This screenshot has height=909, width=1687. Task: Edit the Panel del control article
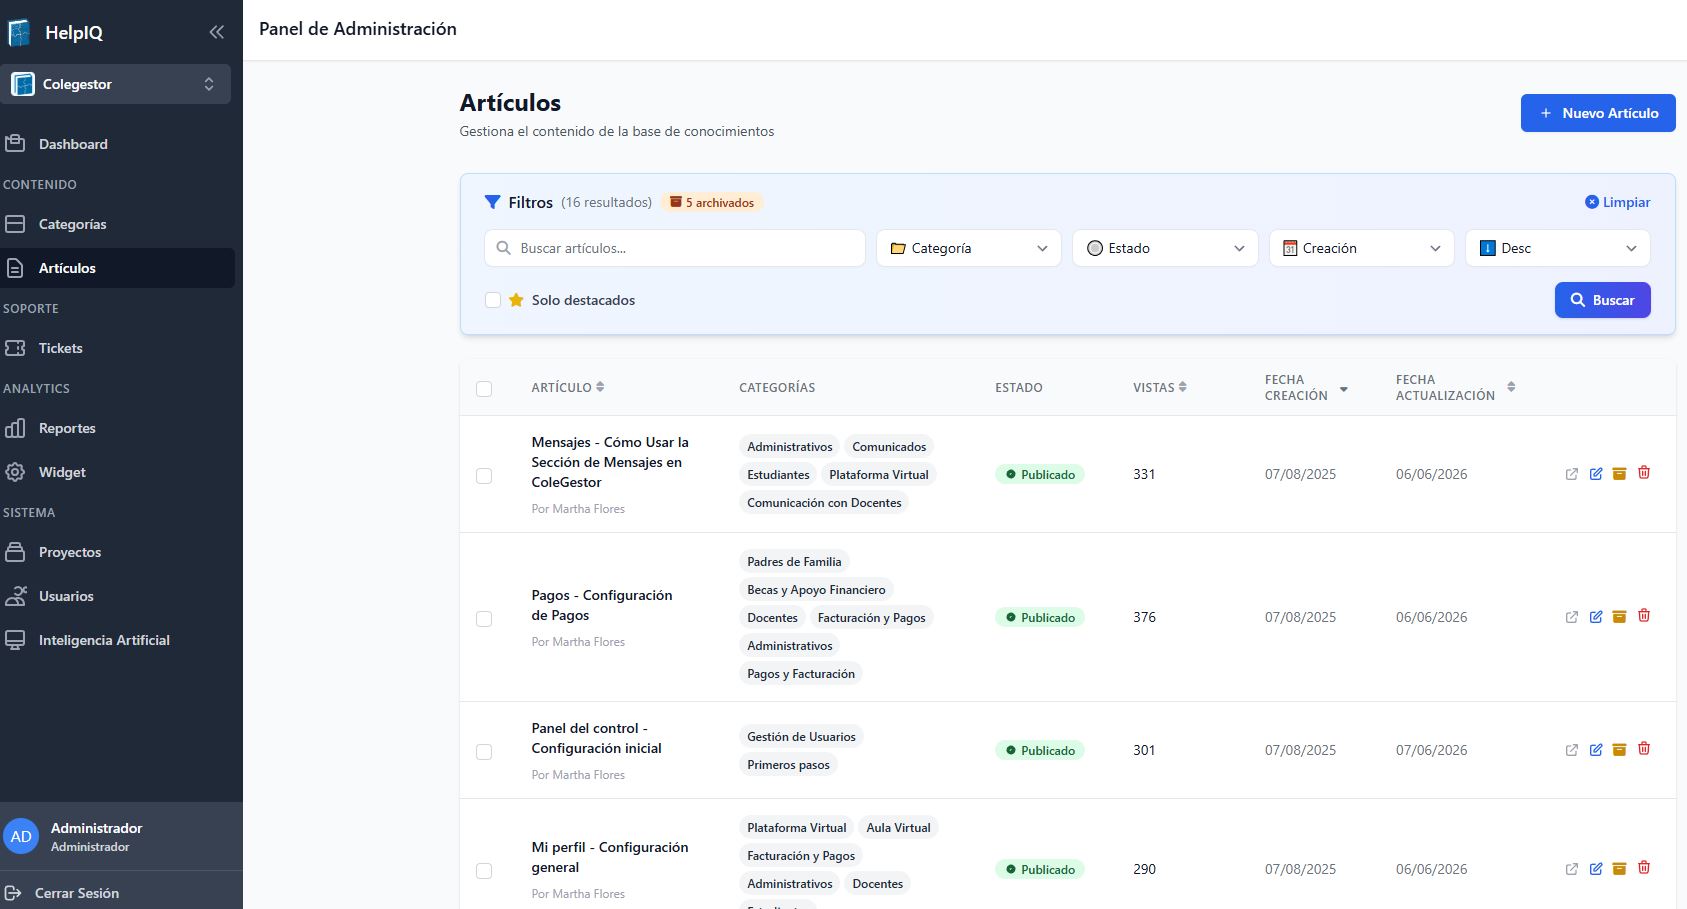tap(1596, 750)
